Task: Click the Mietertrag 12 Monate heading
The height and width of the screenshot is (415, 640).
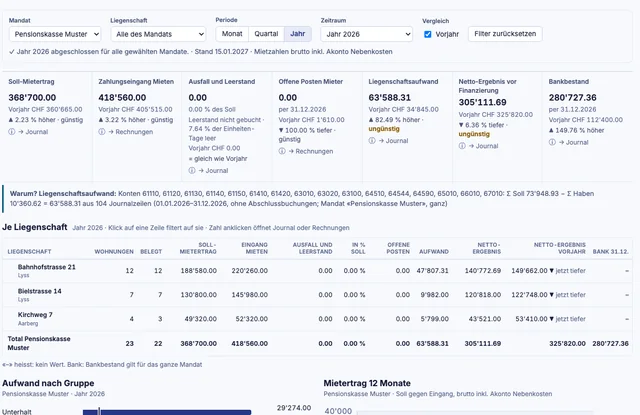Action: pyautogui.click(x=367, y=383)
